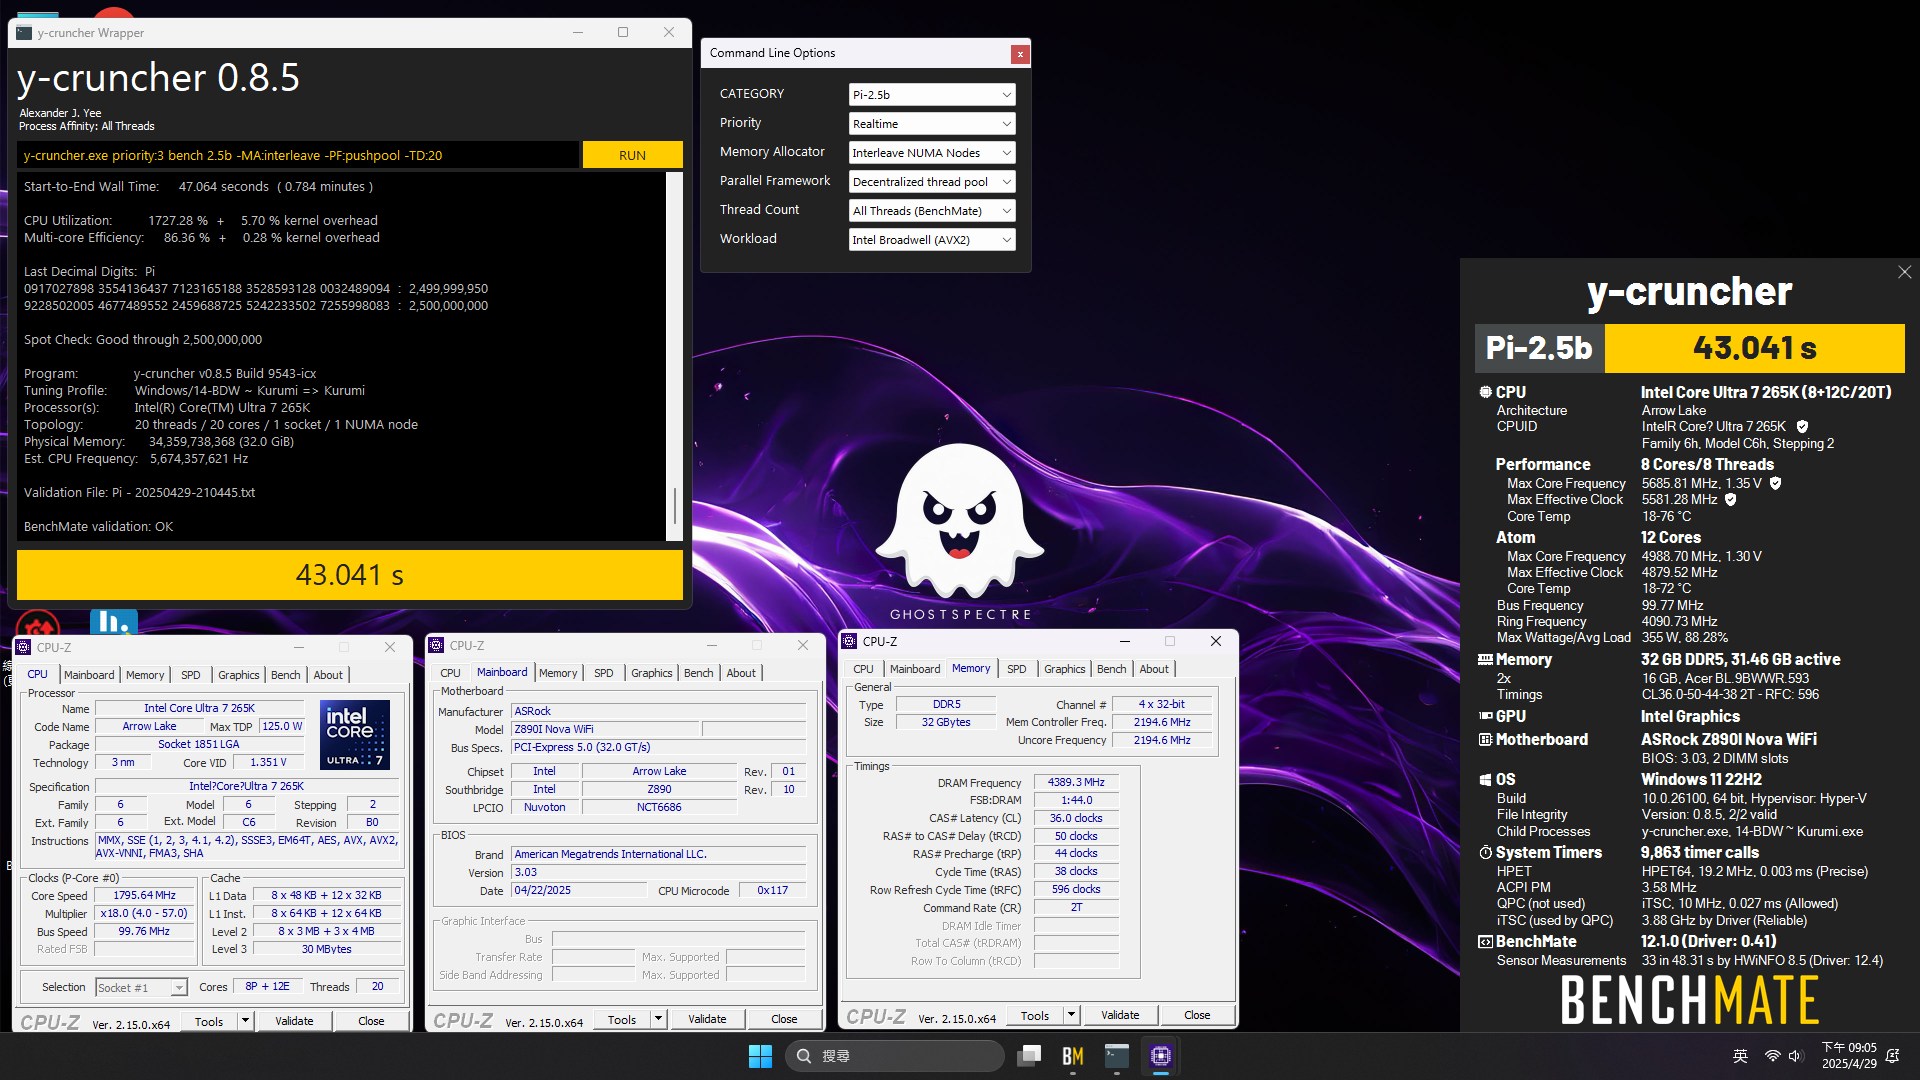Image resolution: width=1920 pixels, height=1080 pixels.
Task: Open CPU-Z taskbar icon
Action: (x=1161, y=1056)
